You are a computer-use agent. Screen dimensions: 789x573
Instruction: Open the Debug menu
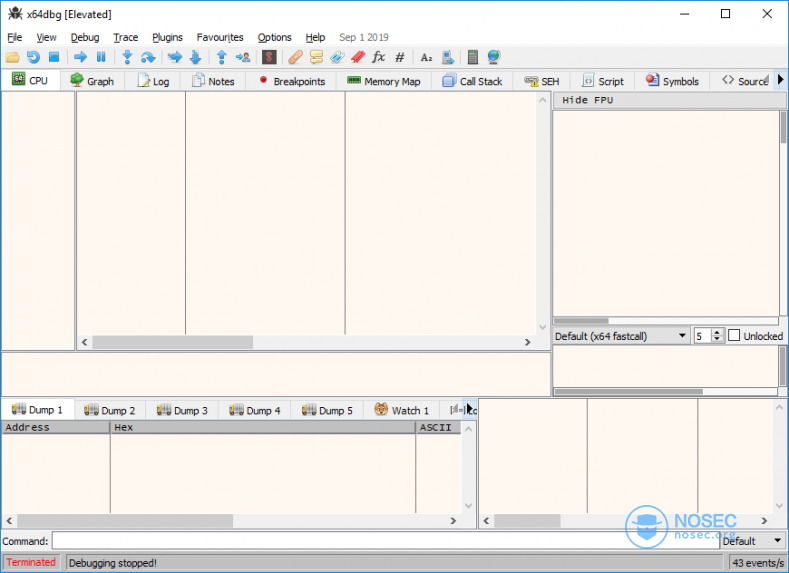click(85, 37)
